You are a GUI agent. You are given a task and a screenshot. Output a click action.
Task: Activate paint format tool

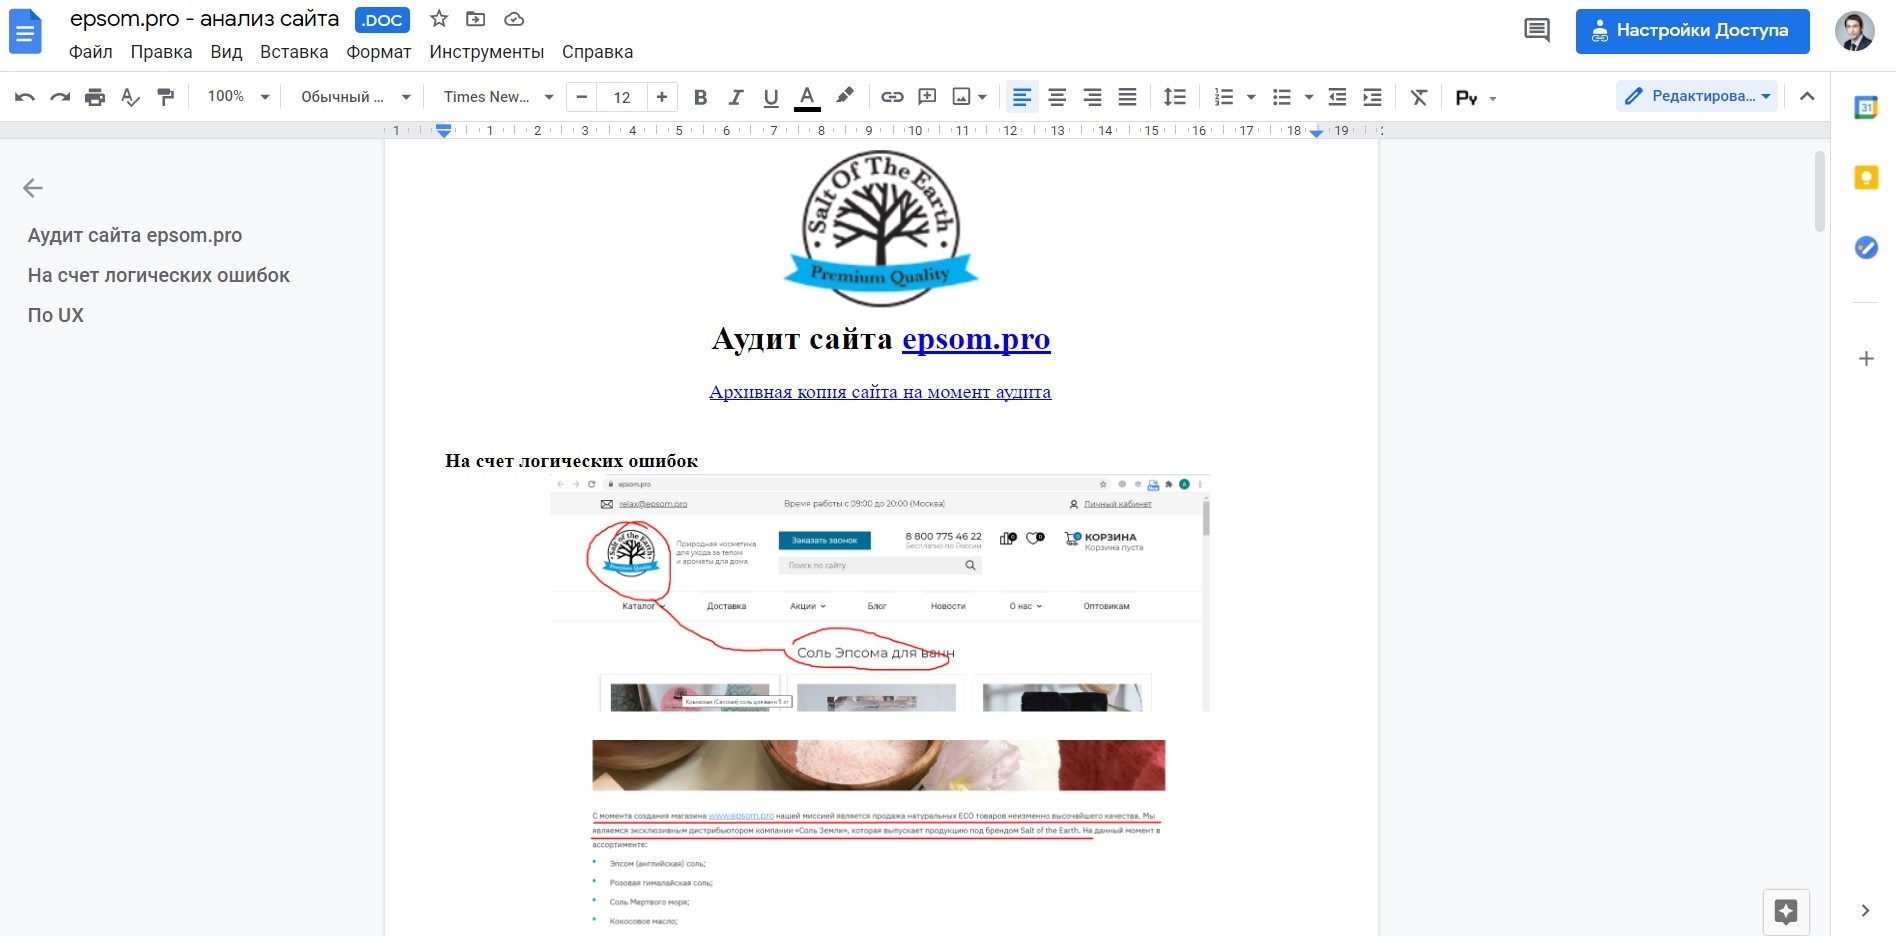(166, 97)
